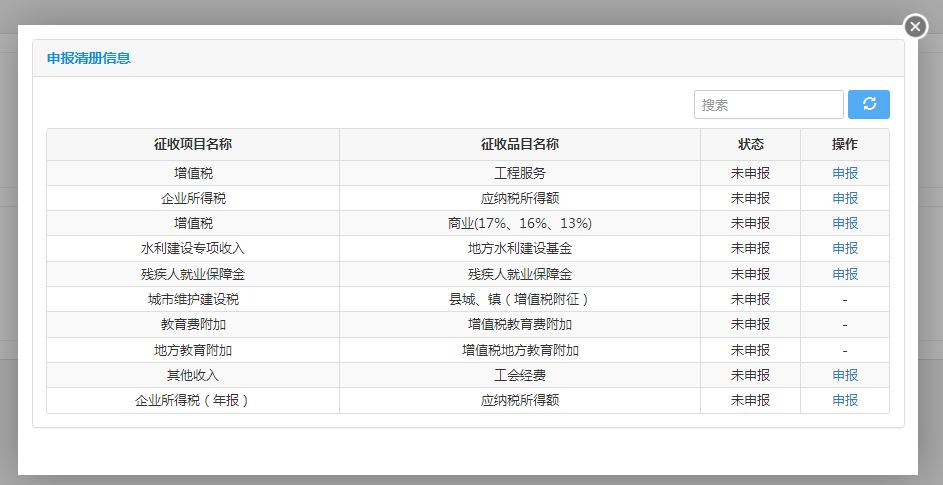Select the 县城、镇(增值税附征) cell
This screenshot has width=943, height=485.
[520, 299]
